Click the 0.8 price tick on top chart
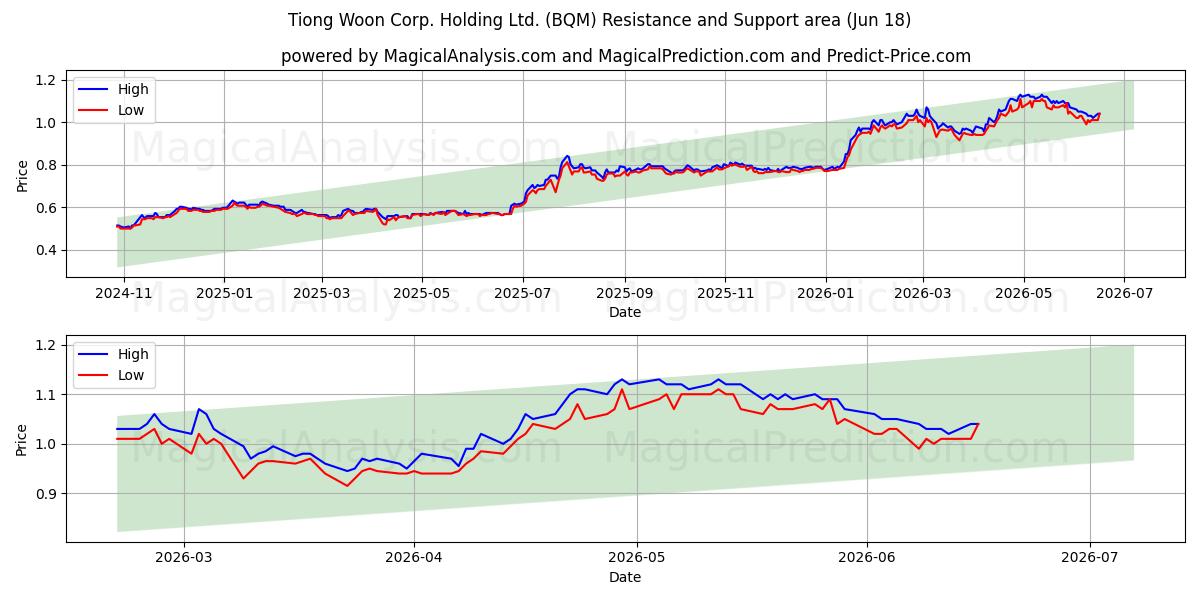The image size is (1200, 600). pos(48,165)
